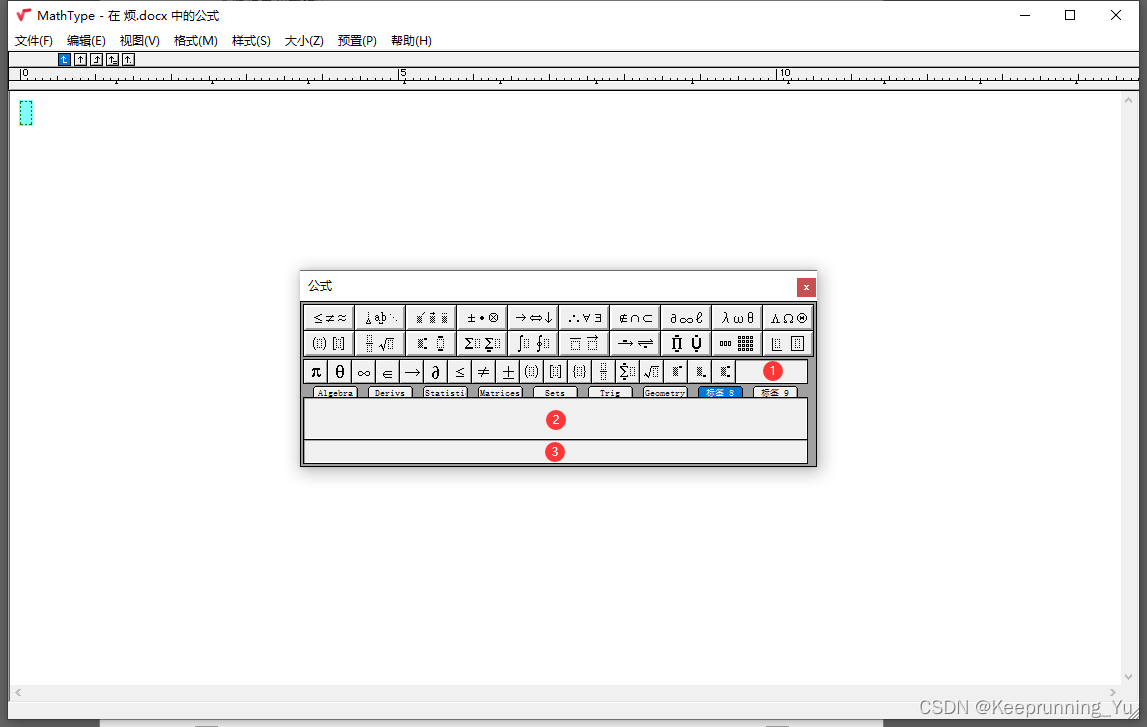Open the 文件(F) menu
This screenshot has height=727, width=1147.
[34, 41]
